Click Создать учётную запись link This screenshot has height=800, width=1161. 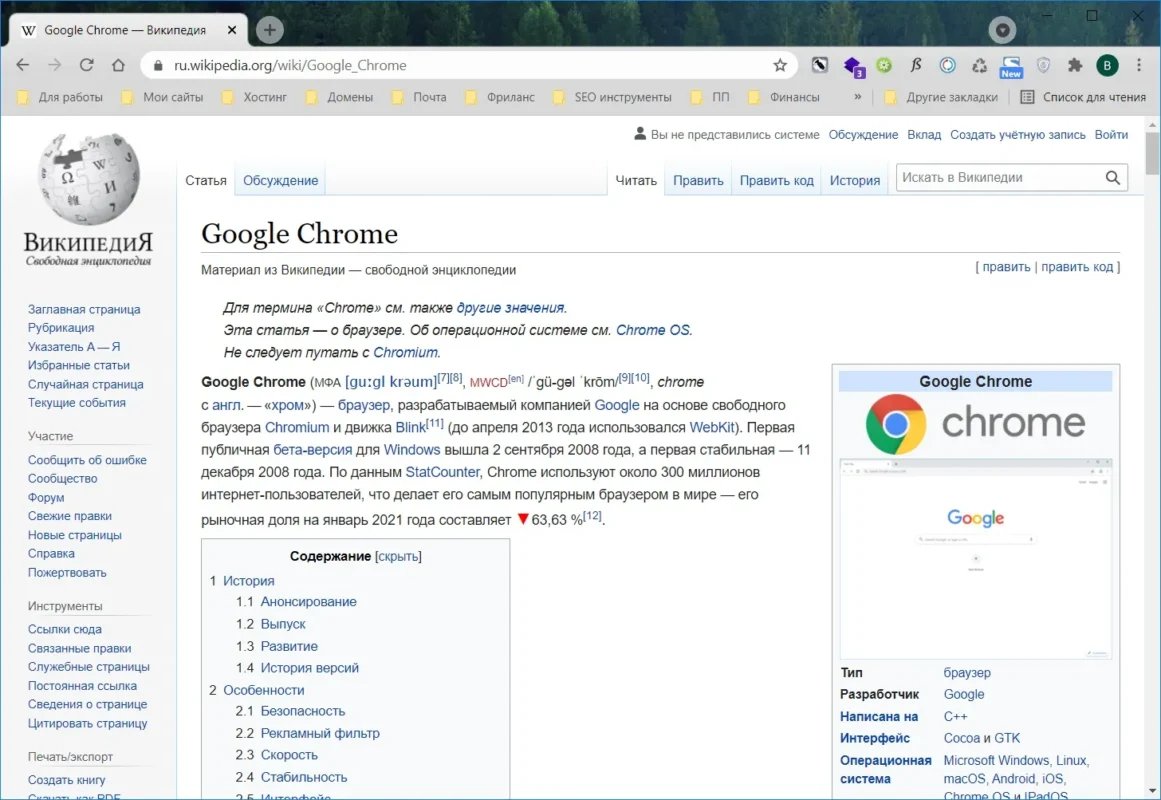[1017, 135]
